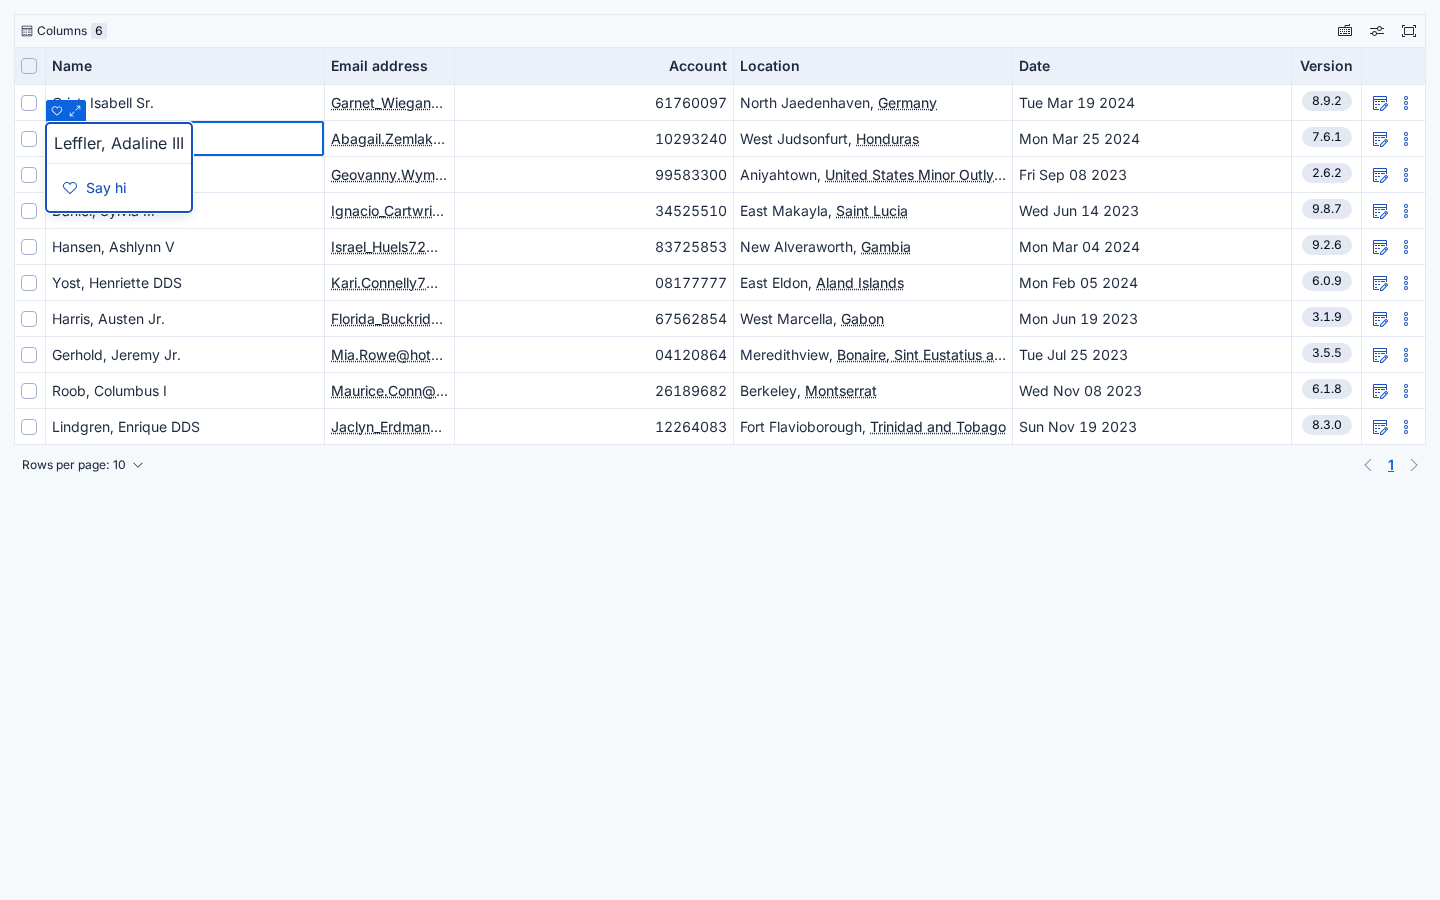The width and height of the screenshot is (1440, 900).
Task: Open more actions for version 2.6.2 row
Action: coord(1406,175)
